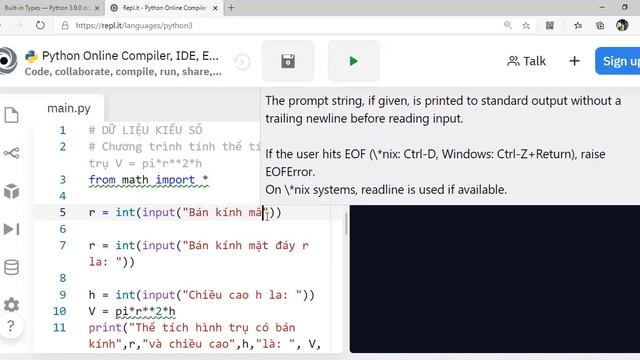
Task: Click the Repl.it logo icon
Action: click(x=7, y=61)
